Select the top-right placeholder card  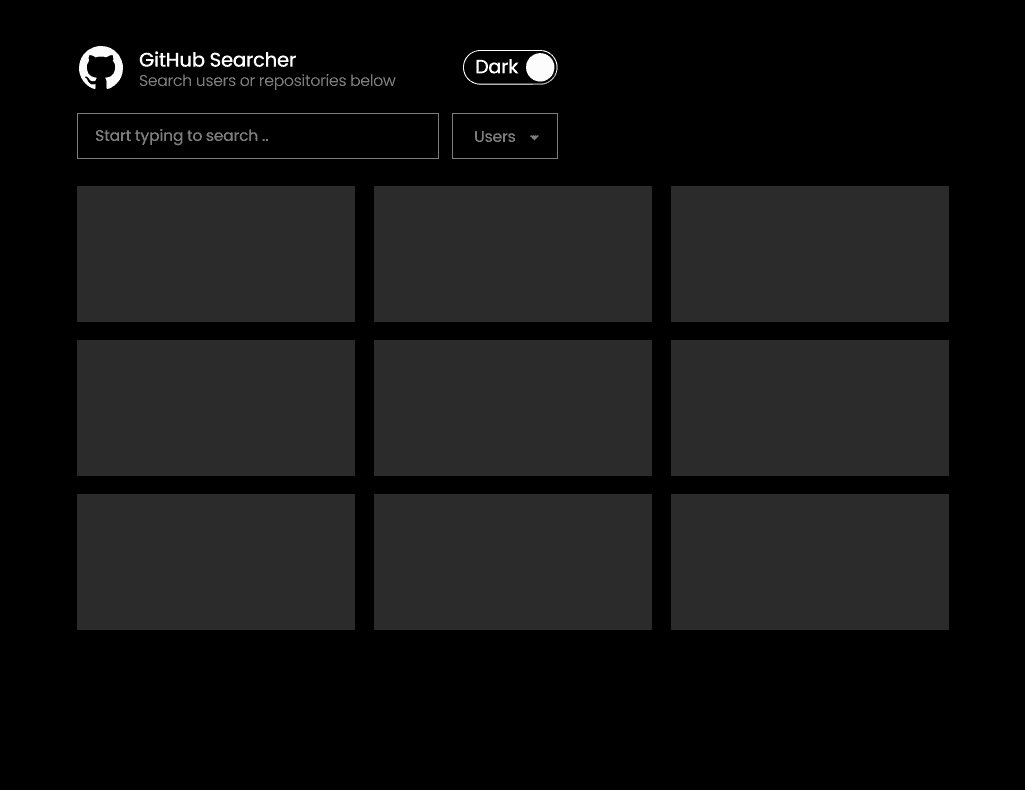[810, 254]
